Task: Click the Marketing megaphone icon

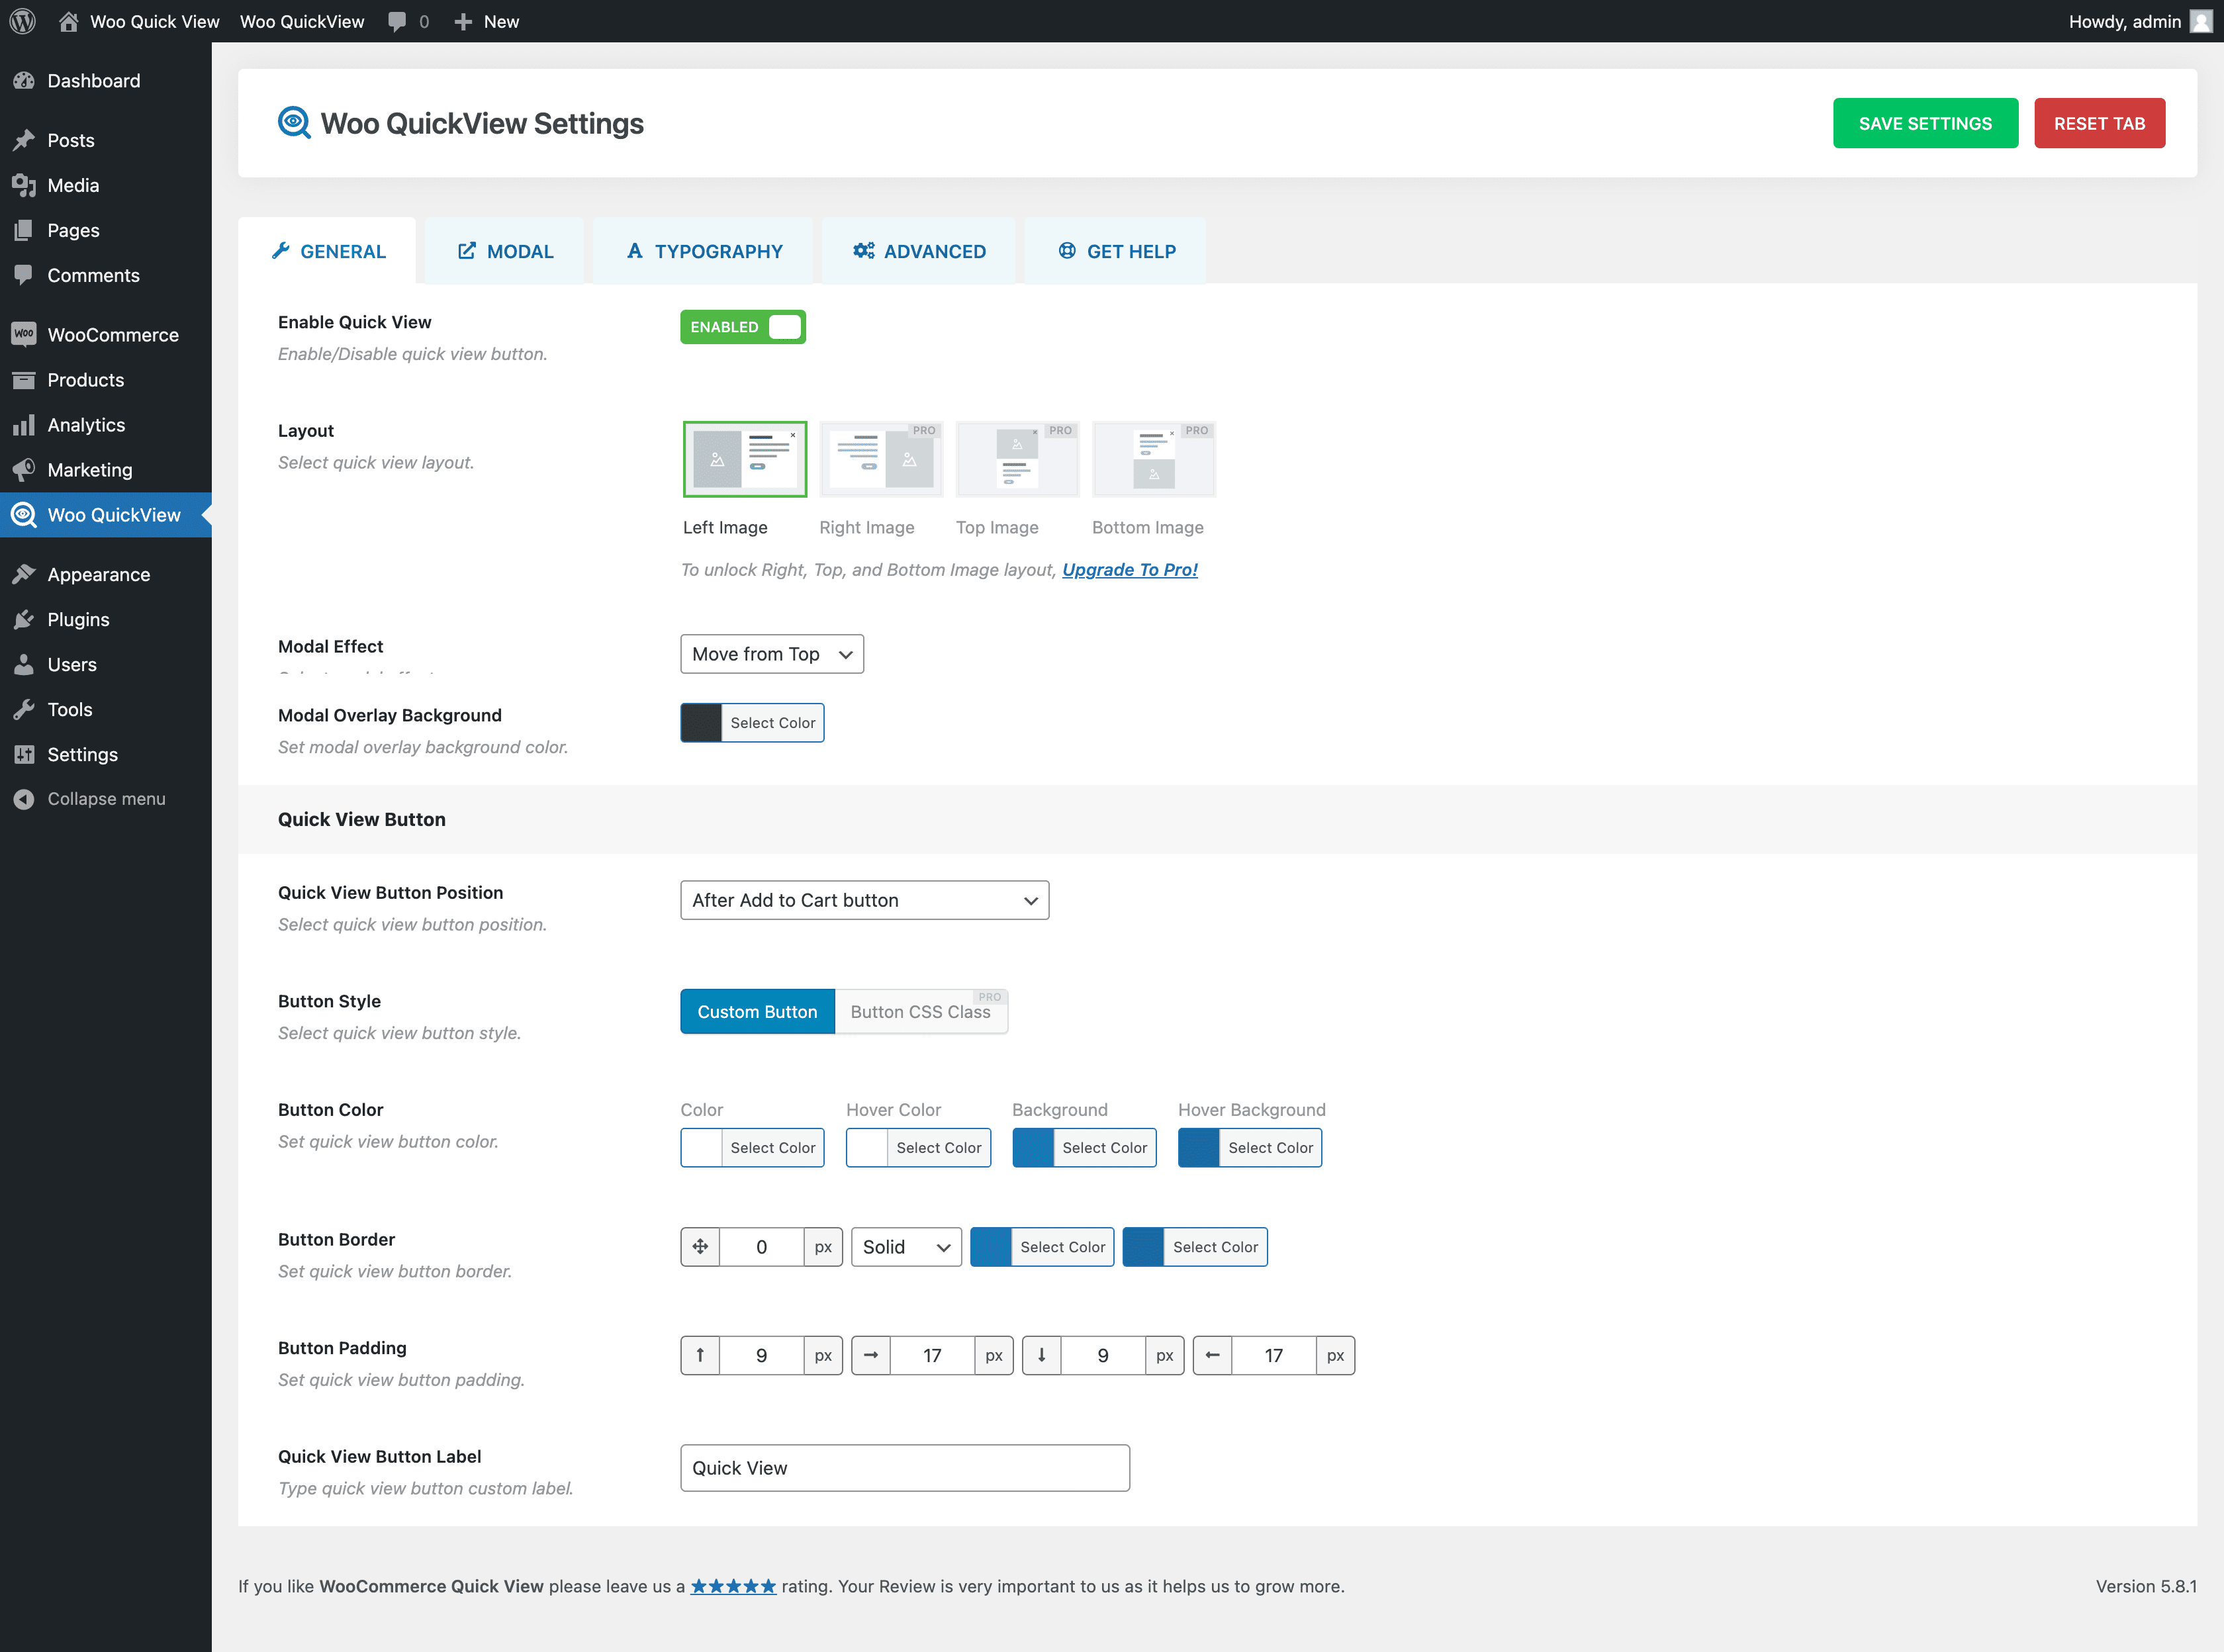Action: 24,470
